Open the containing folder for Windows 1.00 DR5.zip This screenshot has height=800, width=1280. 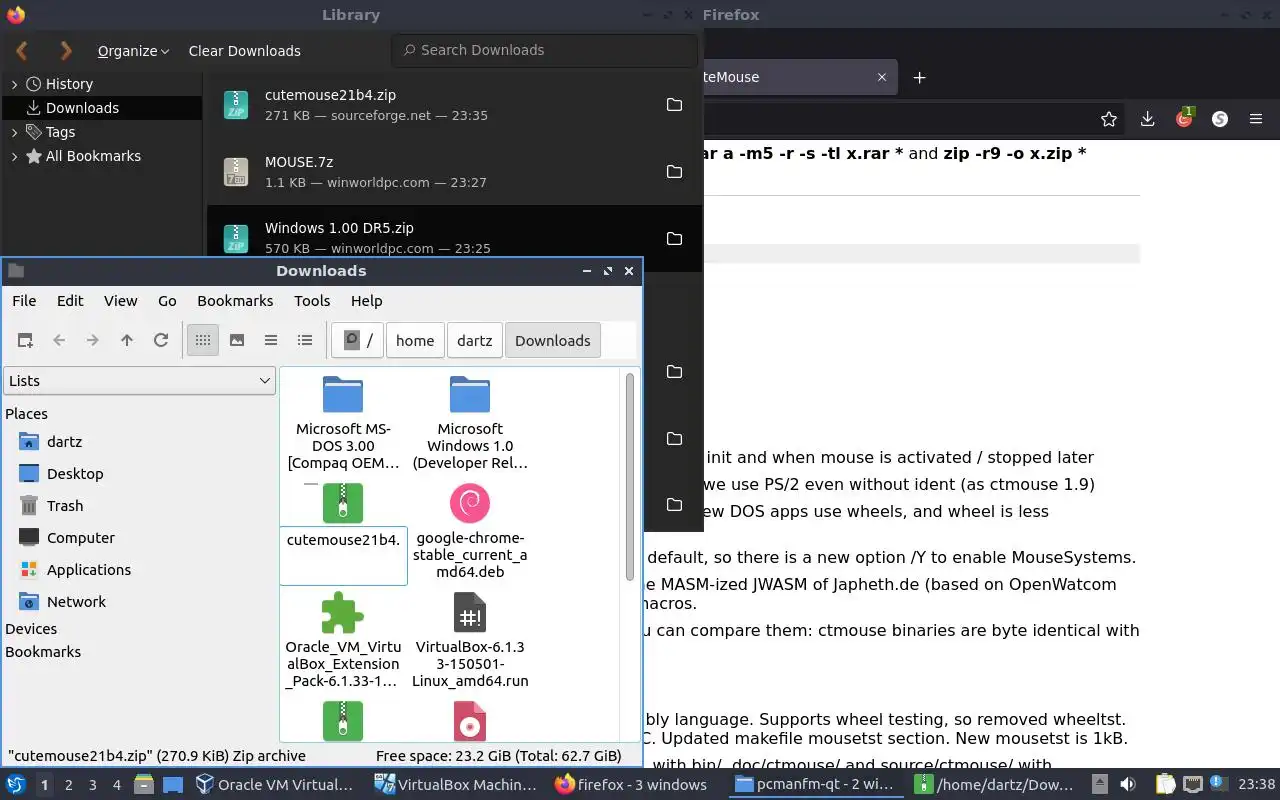click(674, 239)
